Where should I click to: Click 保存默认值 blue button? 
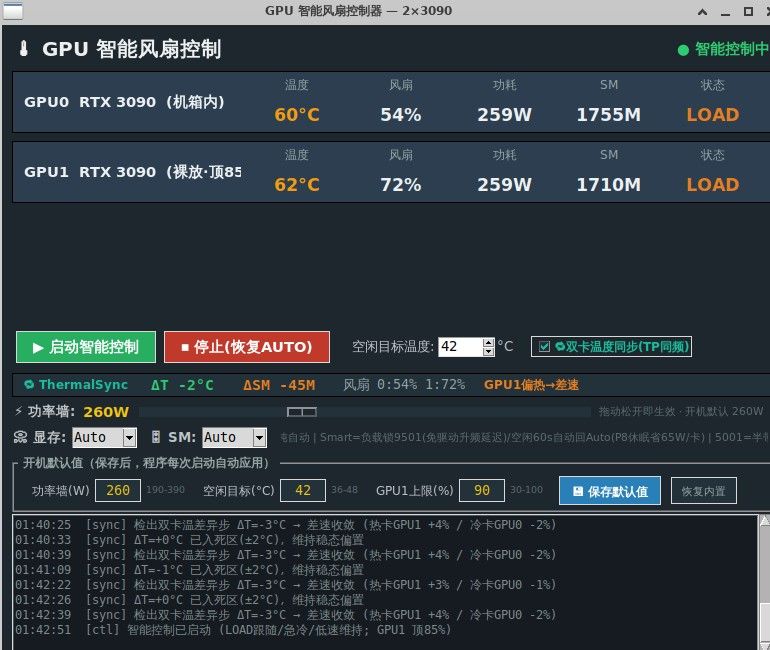(610, 491)
